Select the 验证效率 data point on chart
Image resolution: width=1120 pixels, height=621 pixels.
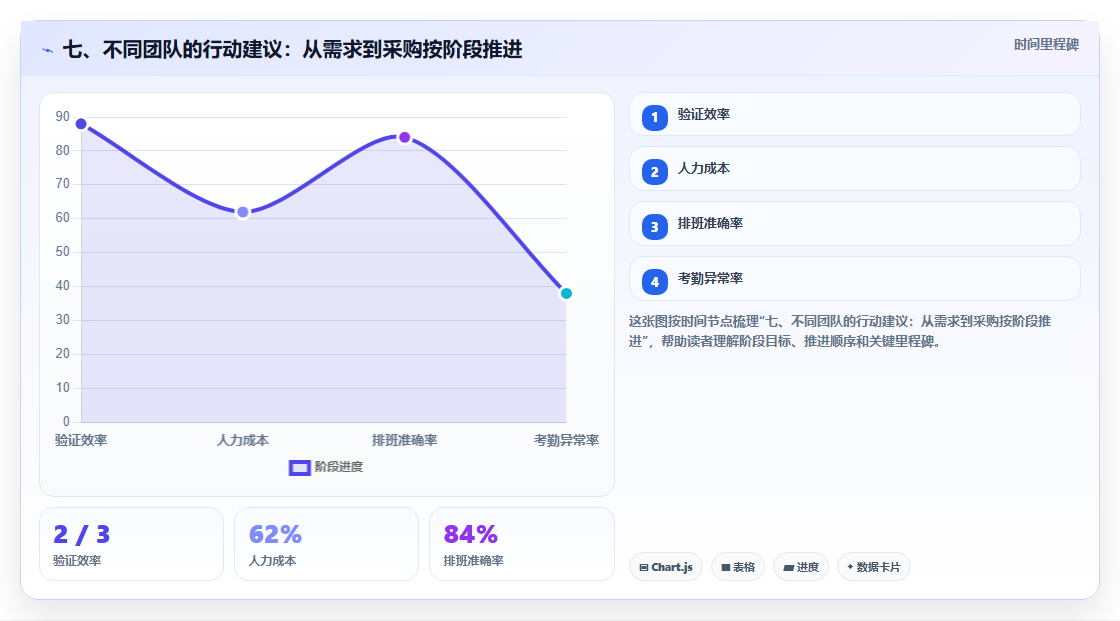81,124
